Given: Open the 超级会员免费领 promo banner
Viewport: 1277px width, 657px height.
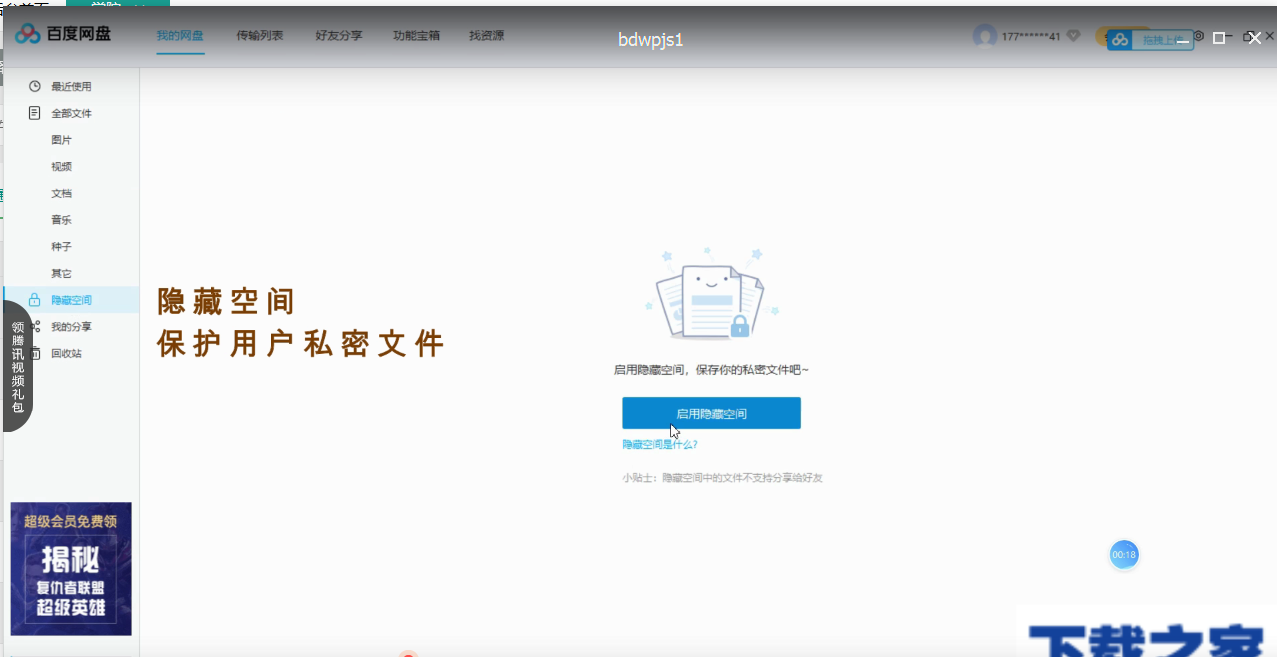Looking at the screenshot, I should tap(71, 568).
